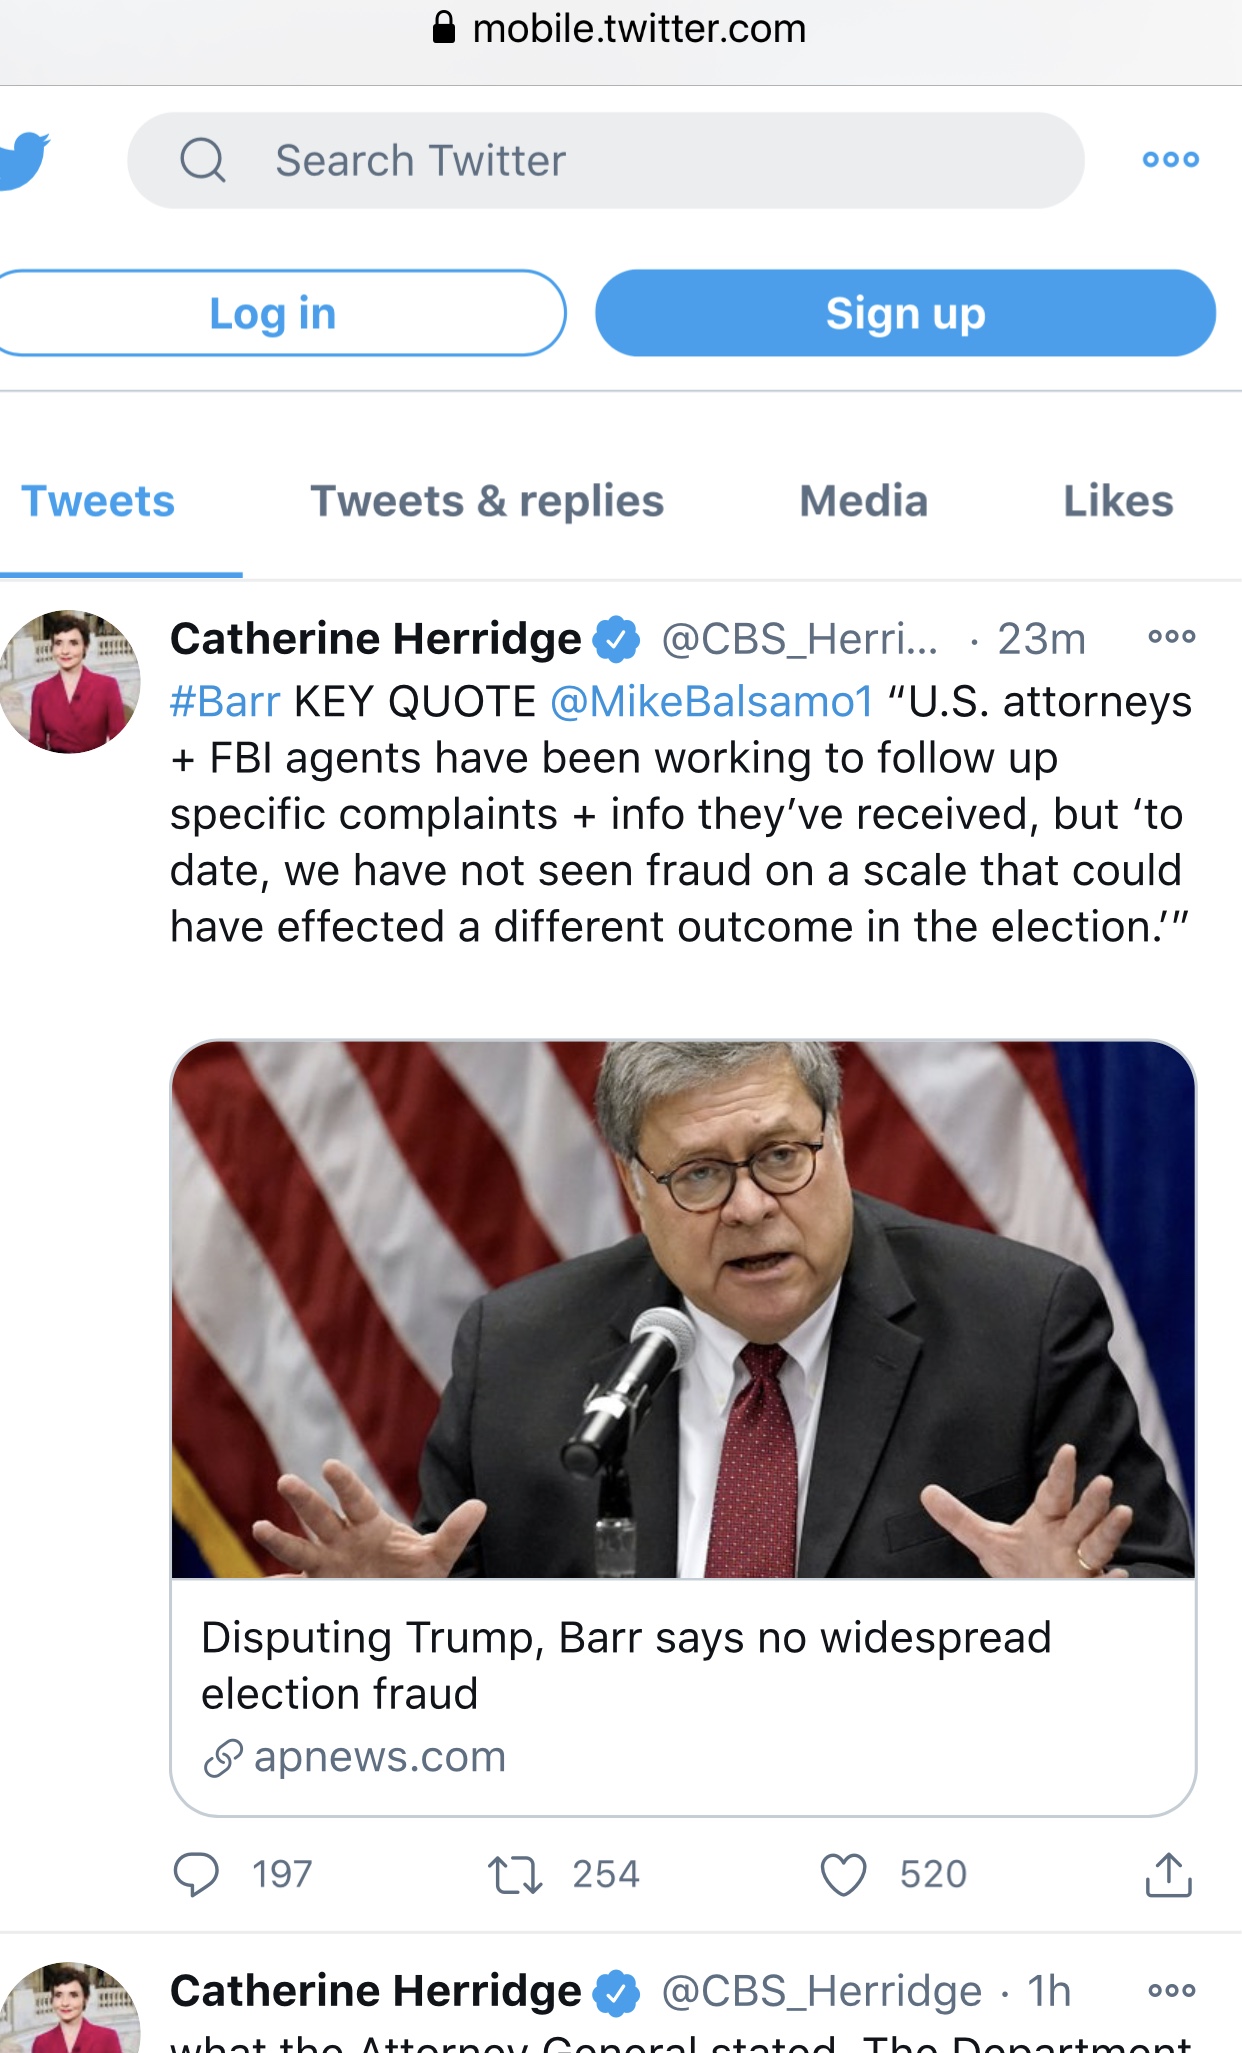
Task: Open the top-right more options menu
Action: point(1170,160)
